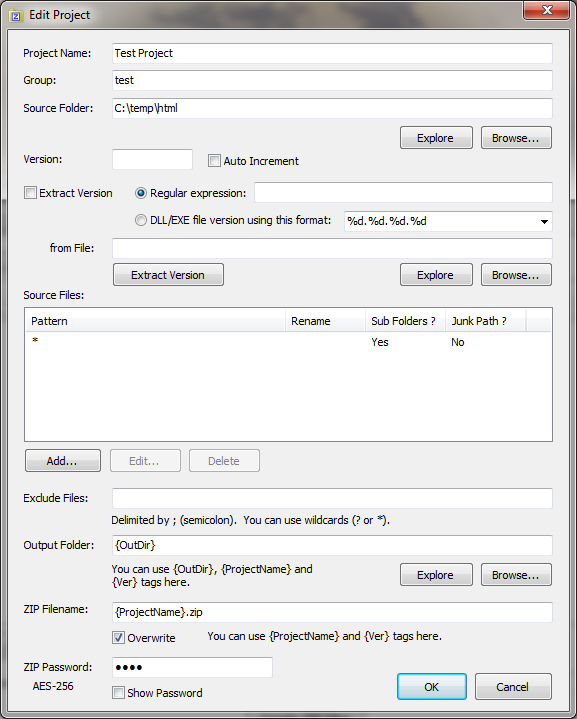Select the * pattern row in Source Files
This screenshot has width=577, height=719.
(x=288, y=342)
